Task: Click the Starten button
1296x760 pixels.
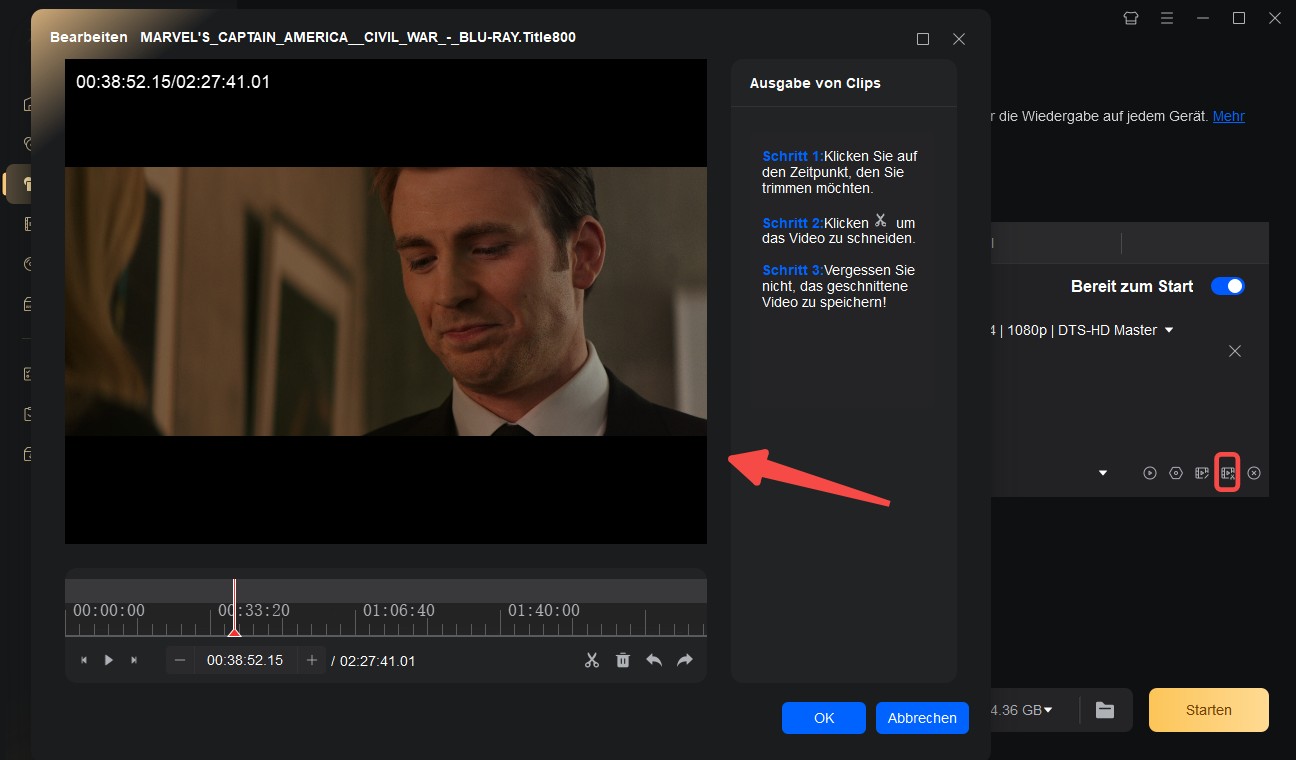Action: coord(1209,710)
